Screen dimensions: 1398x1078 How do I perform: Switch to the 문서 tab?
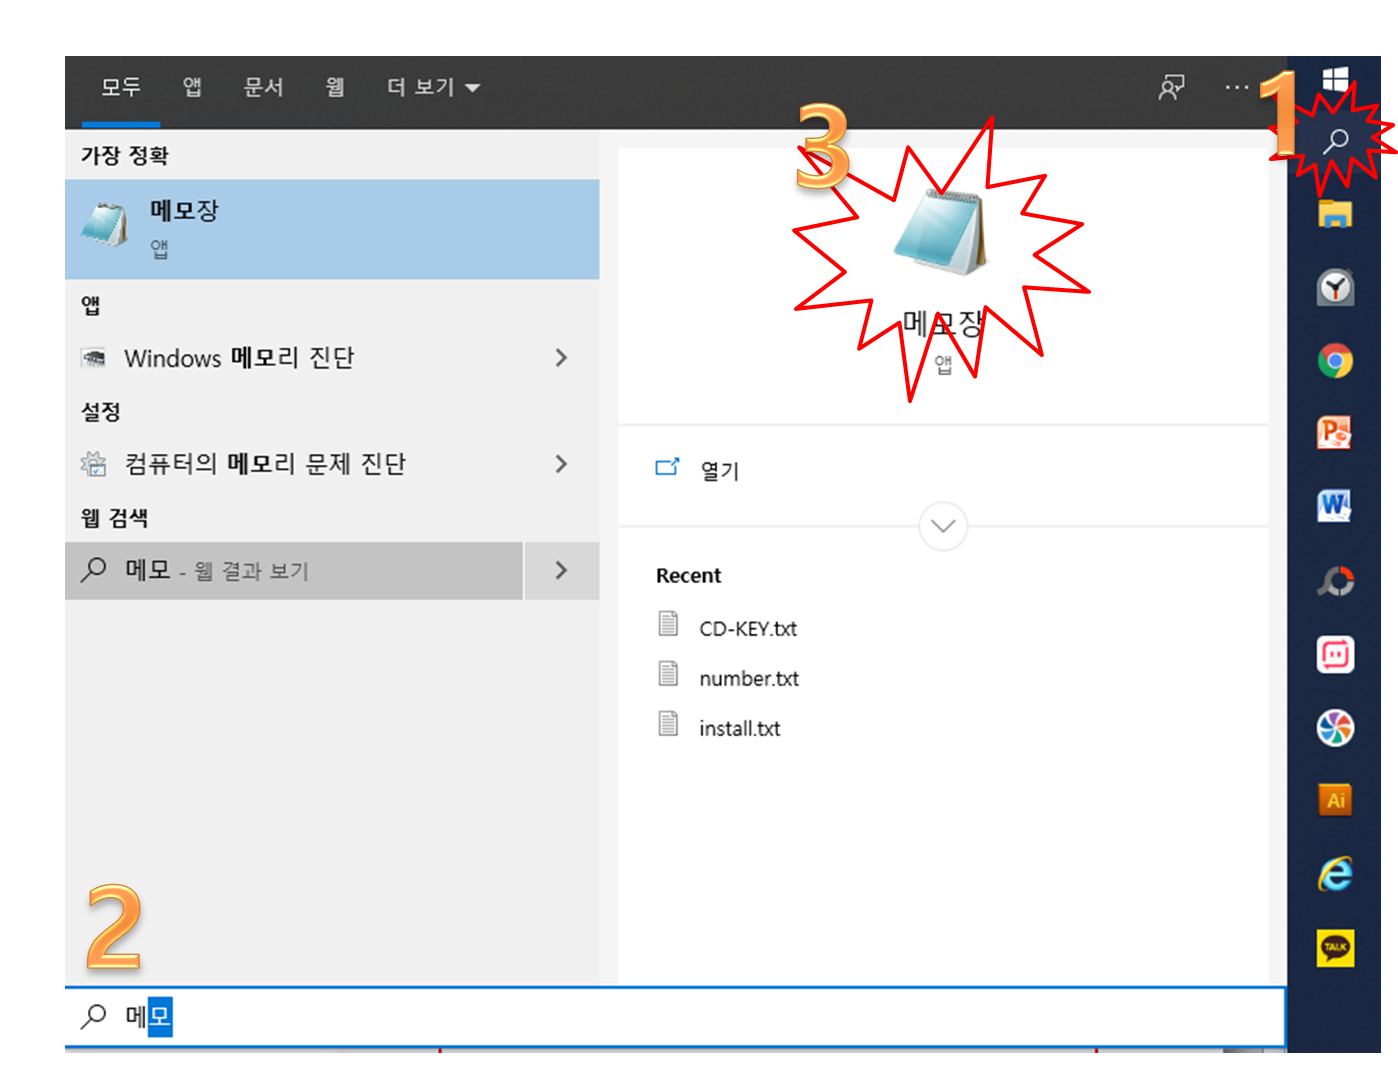[264, 87]
